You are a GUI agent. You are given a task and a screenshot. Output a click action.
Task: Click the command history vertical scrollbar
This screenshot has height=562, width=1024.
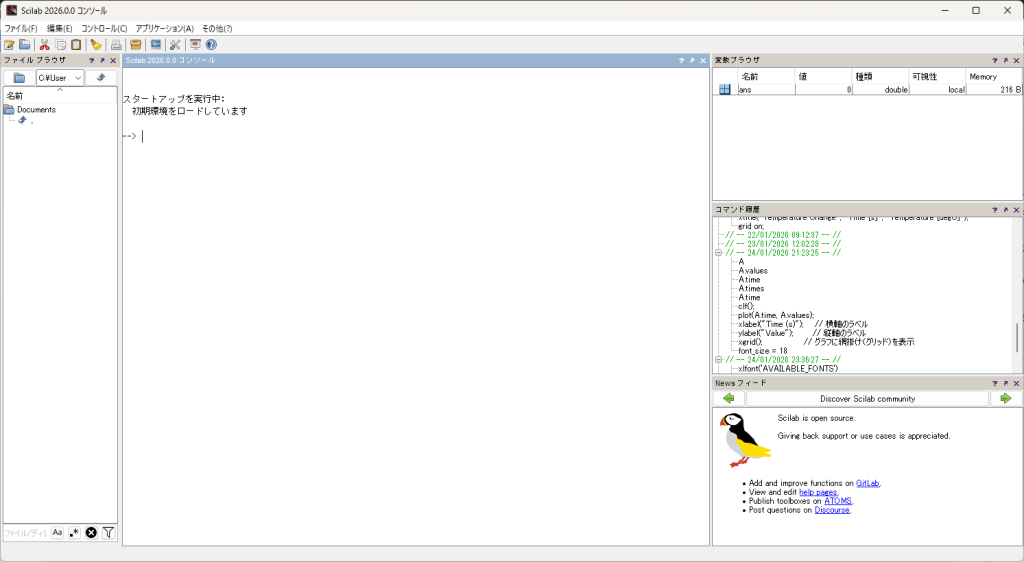click(x=1018, y=336)
